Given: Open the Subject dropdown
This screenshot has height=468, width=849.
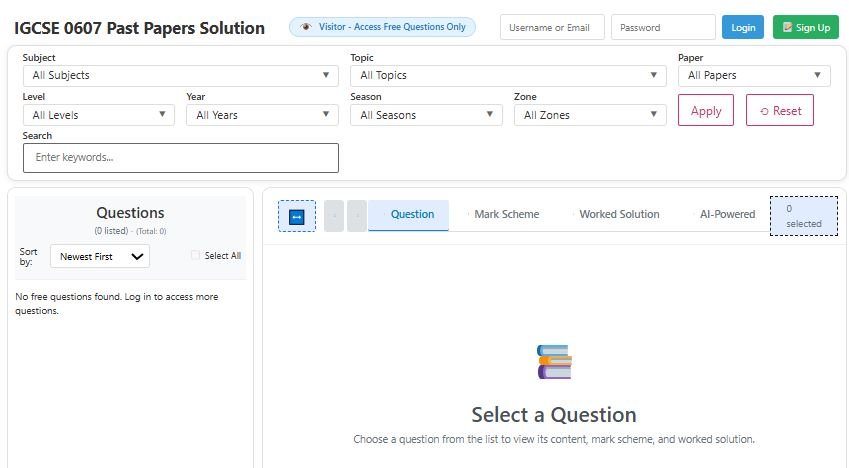Looking at the screenshot, I should click(x=182, y=75).
